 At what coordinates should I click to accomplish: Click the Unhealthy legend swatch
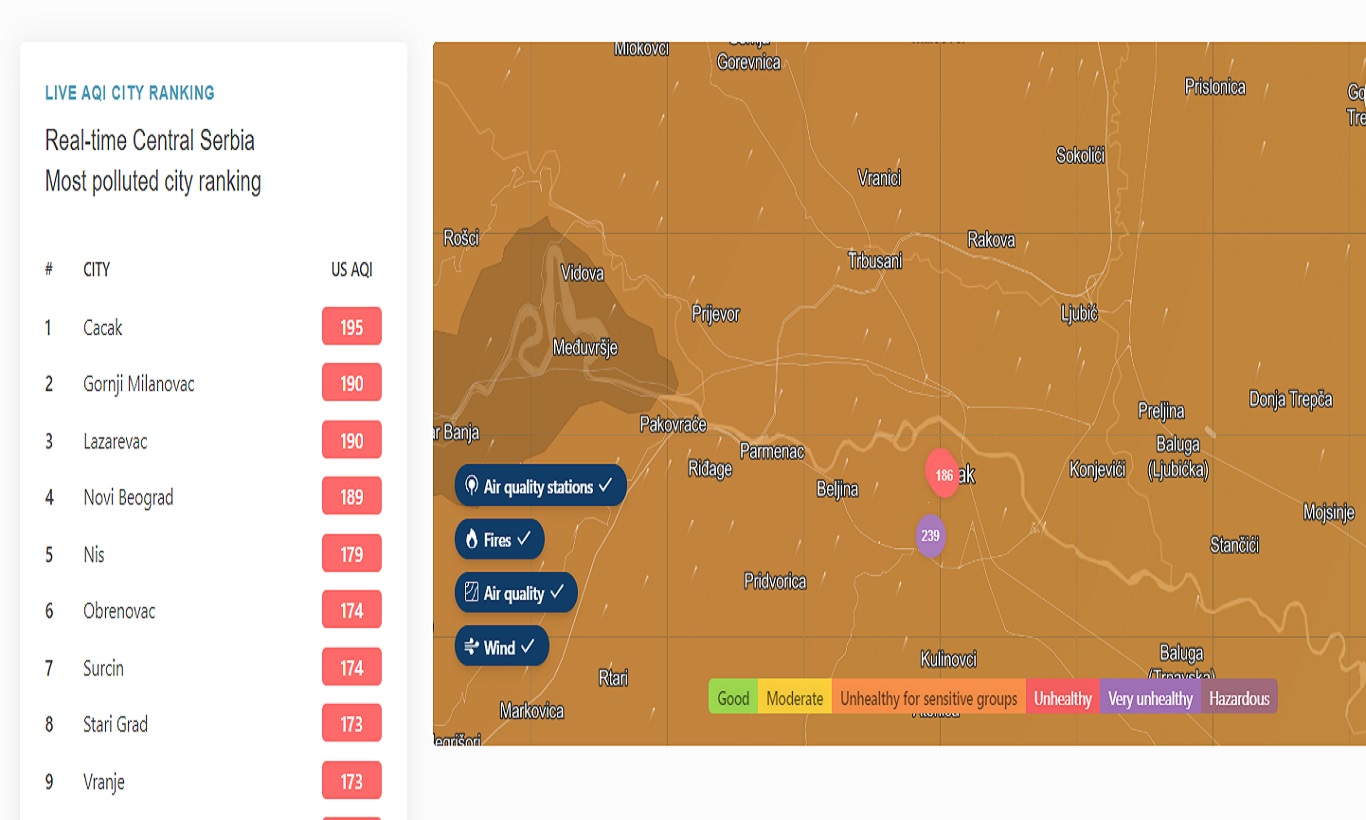[1063, 698]
